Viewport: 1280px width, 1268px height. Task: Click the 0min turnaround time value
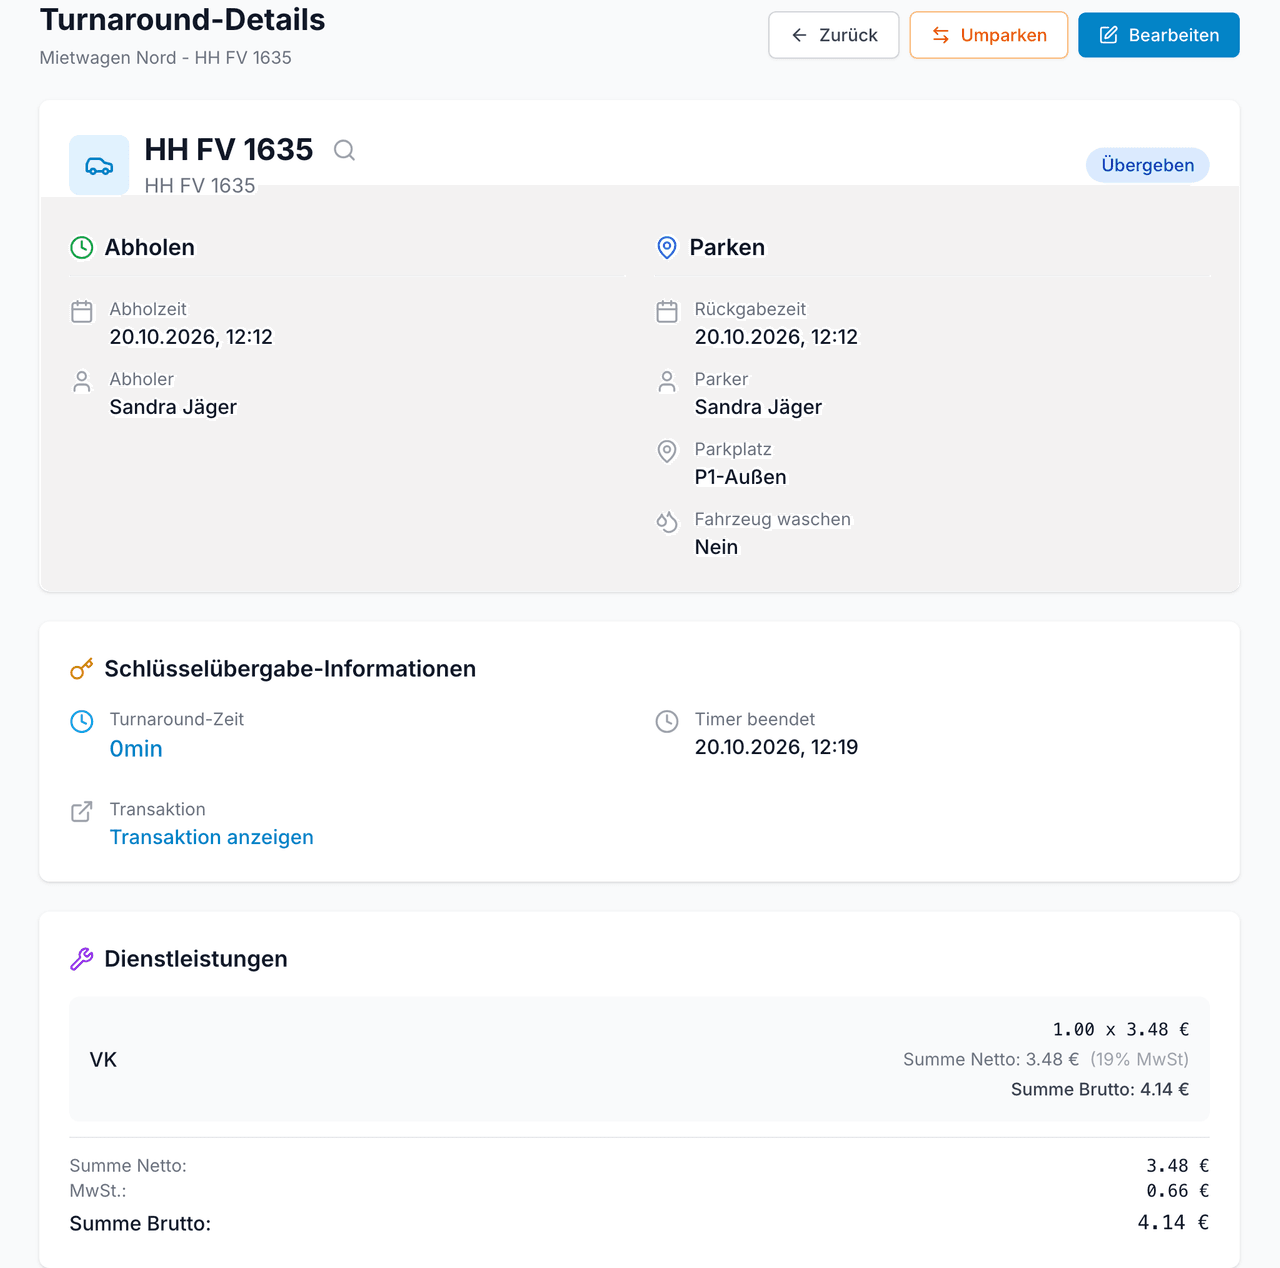pyautogui.click(x=136, y=749)
